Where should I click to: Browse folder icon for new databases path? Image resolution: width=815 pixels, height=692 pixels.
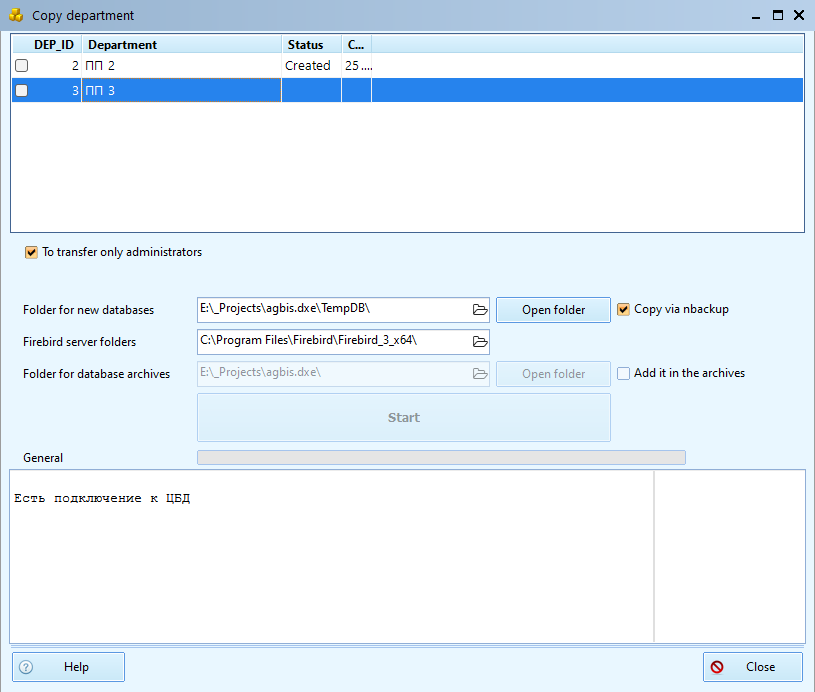click(479, 310)
